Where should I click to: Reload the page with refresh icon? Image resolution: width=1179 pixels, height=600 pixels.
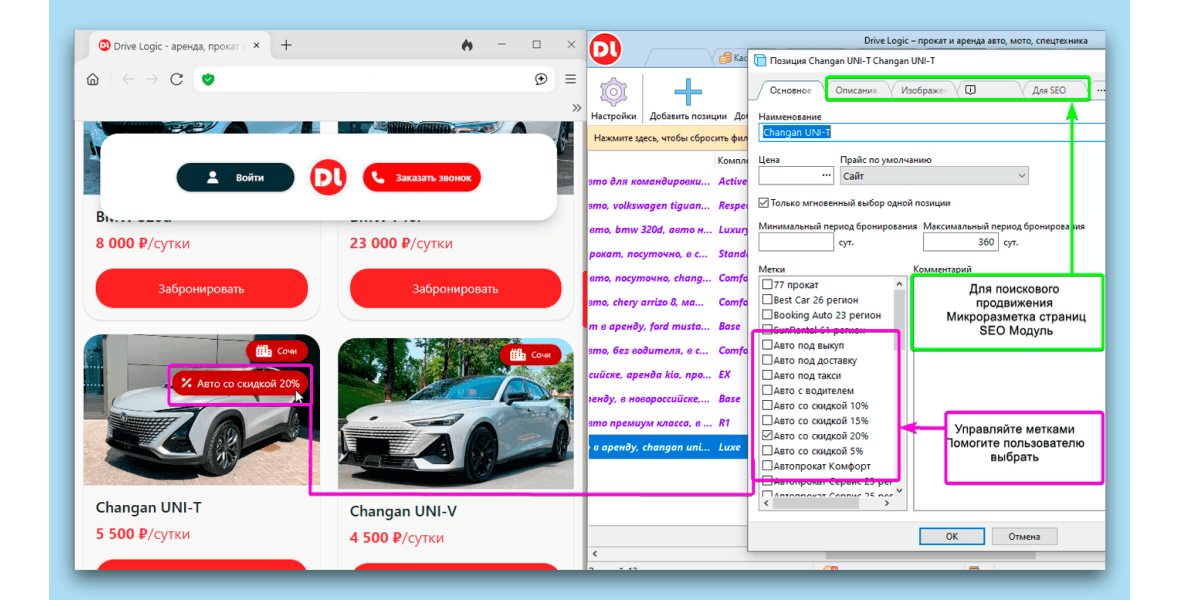(x=177, y=79)
